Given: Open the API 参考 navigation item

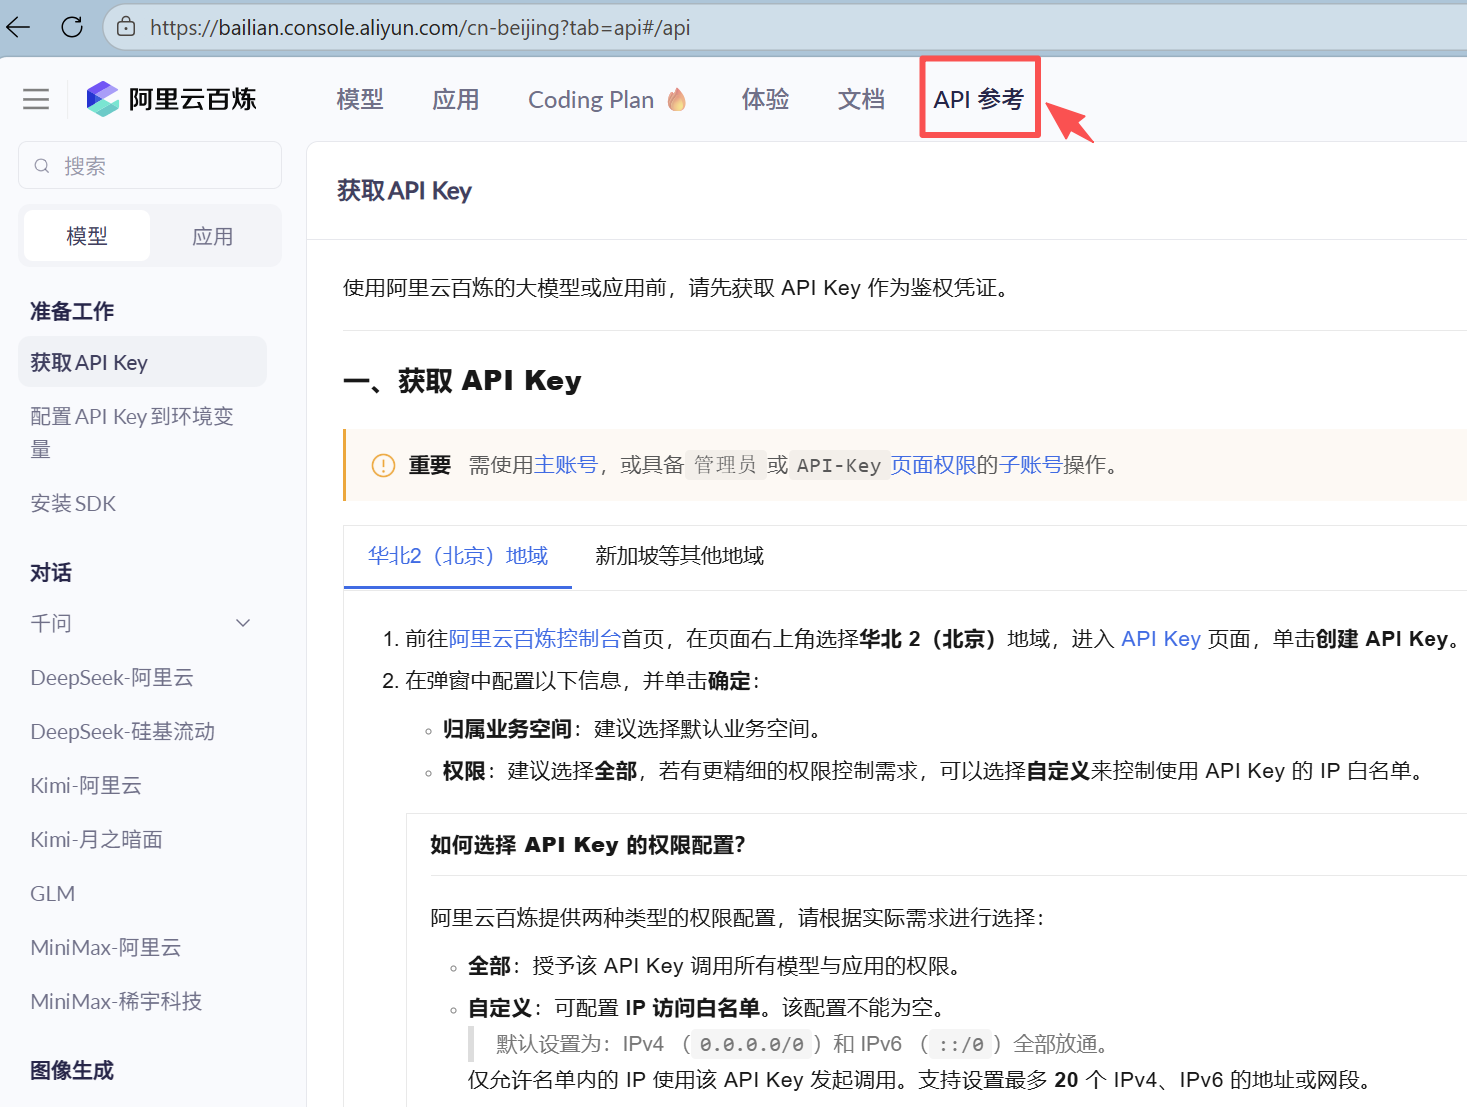Looking at the screenshot, I should pos(979,99).
